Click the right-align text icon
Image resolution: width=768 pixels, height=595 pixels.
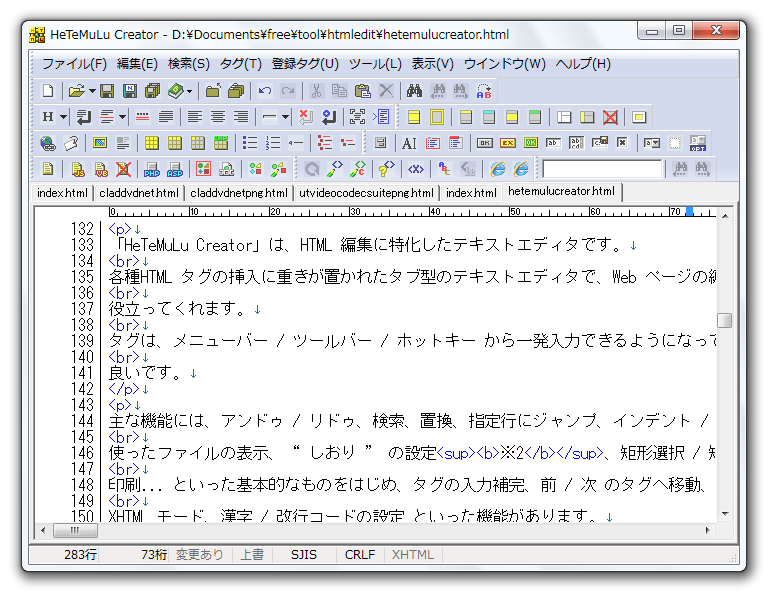pos(241,117)
